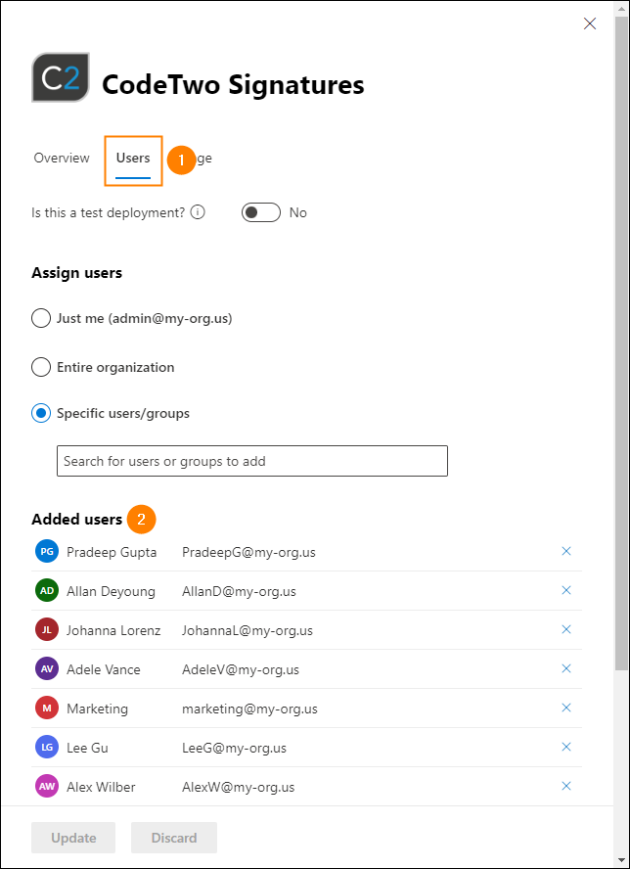The height and width of the screenshot is (869, 630).
Task: Open the Users tab
Action: point(133,159)
